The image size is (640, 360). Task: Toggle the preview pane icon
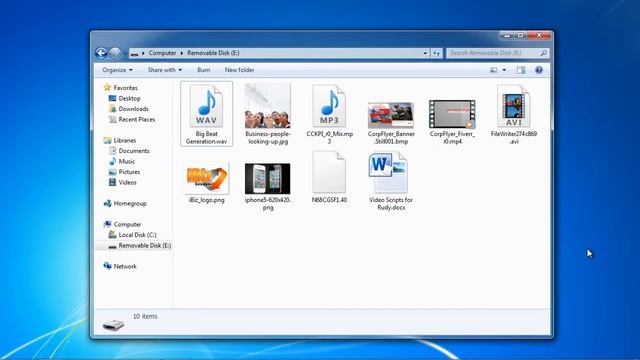(521, 70)
